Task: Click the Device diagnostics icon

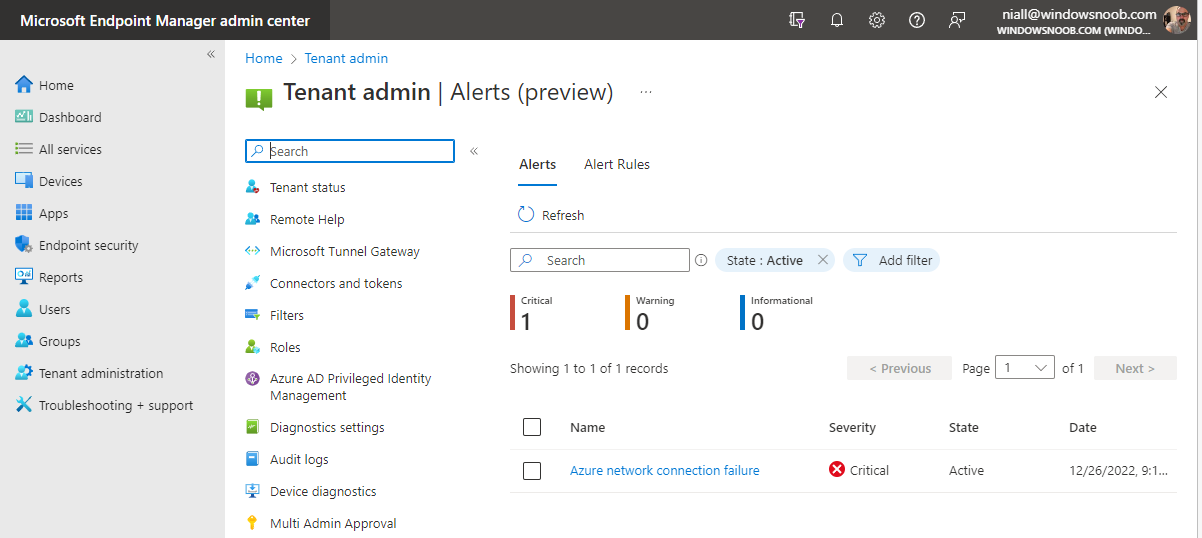Action: [253, 491]
